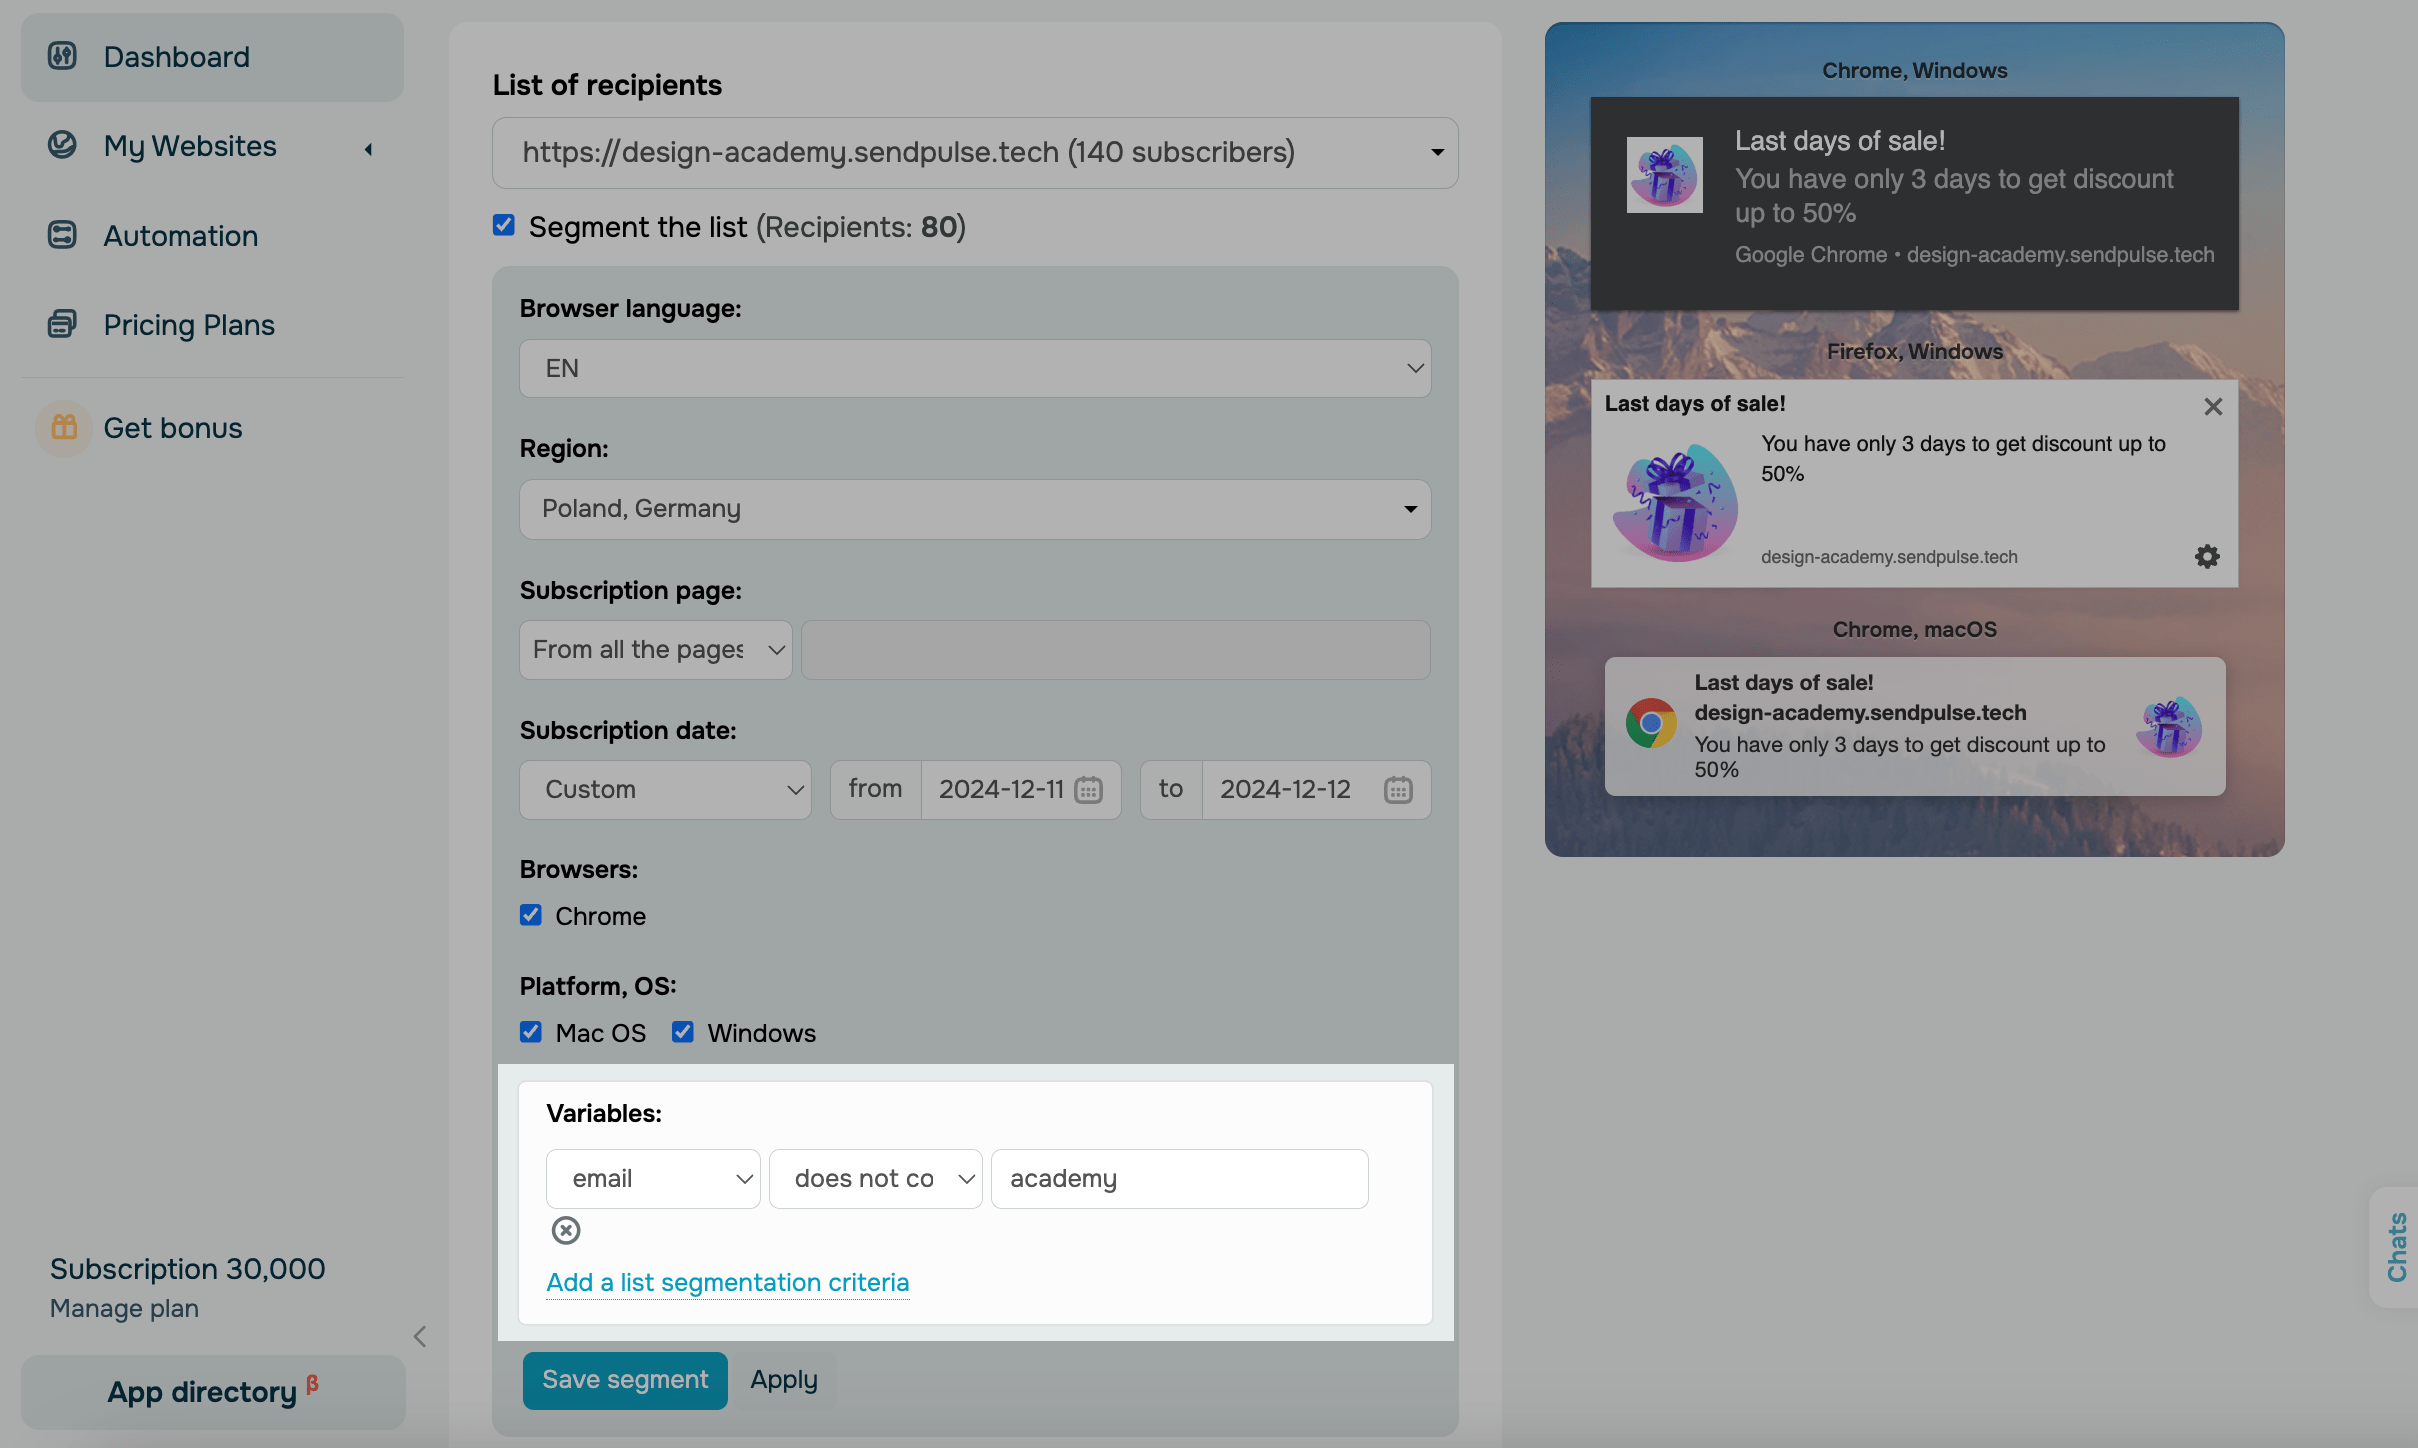Uncheck the Segment the list checkbox
2418x1448 pixels.
(504, 226)
